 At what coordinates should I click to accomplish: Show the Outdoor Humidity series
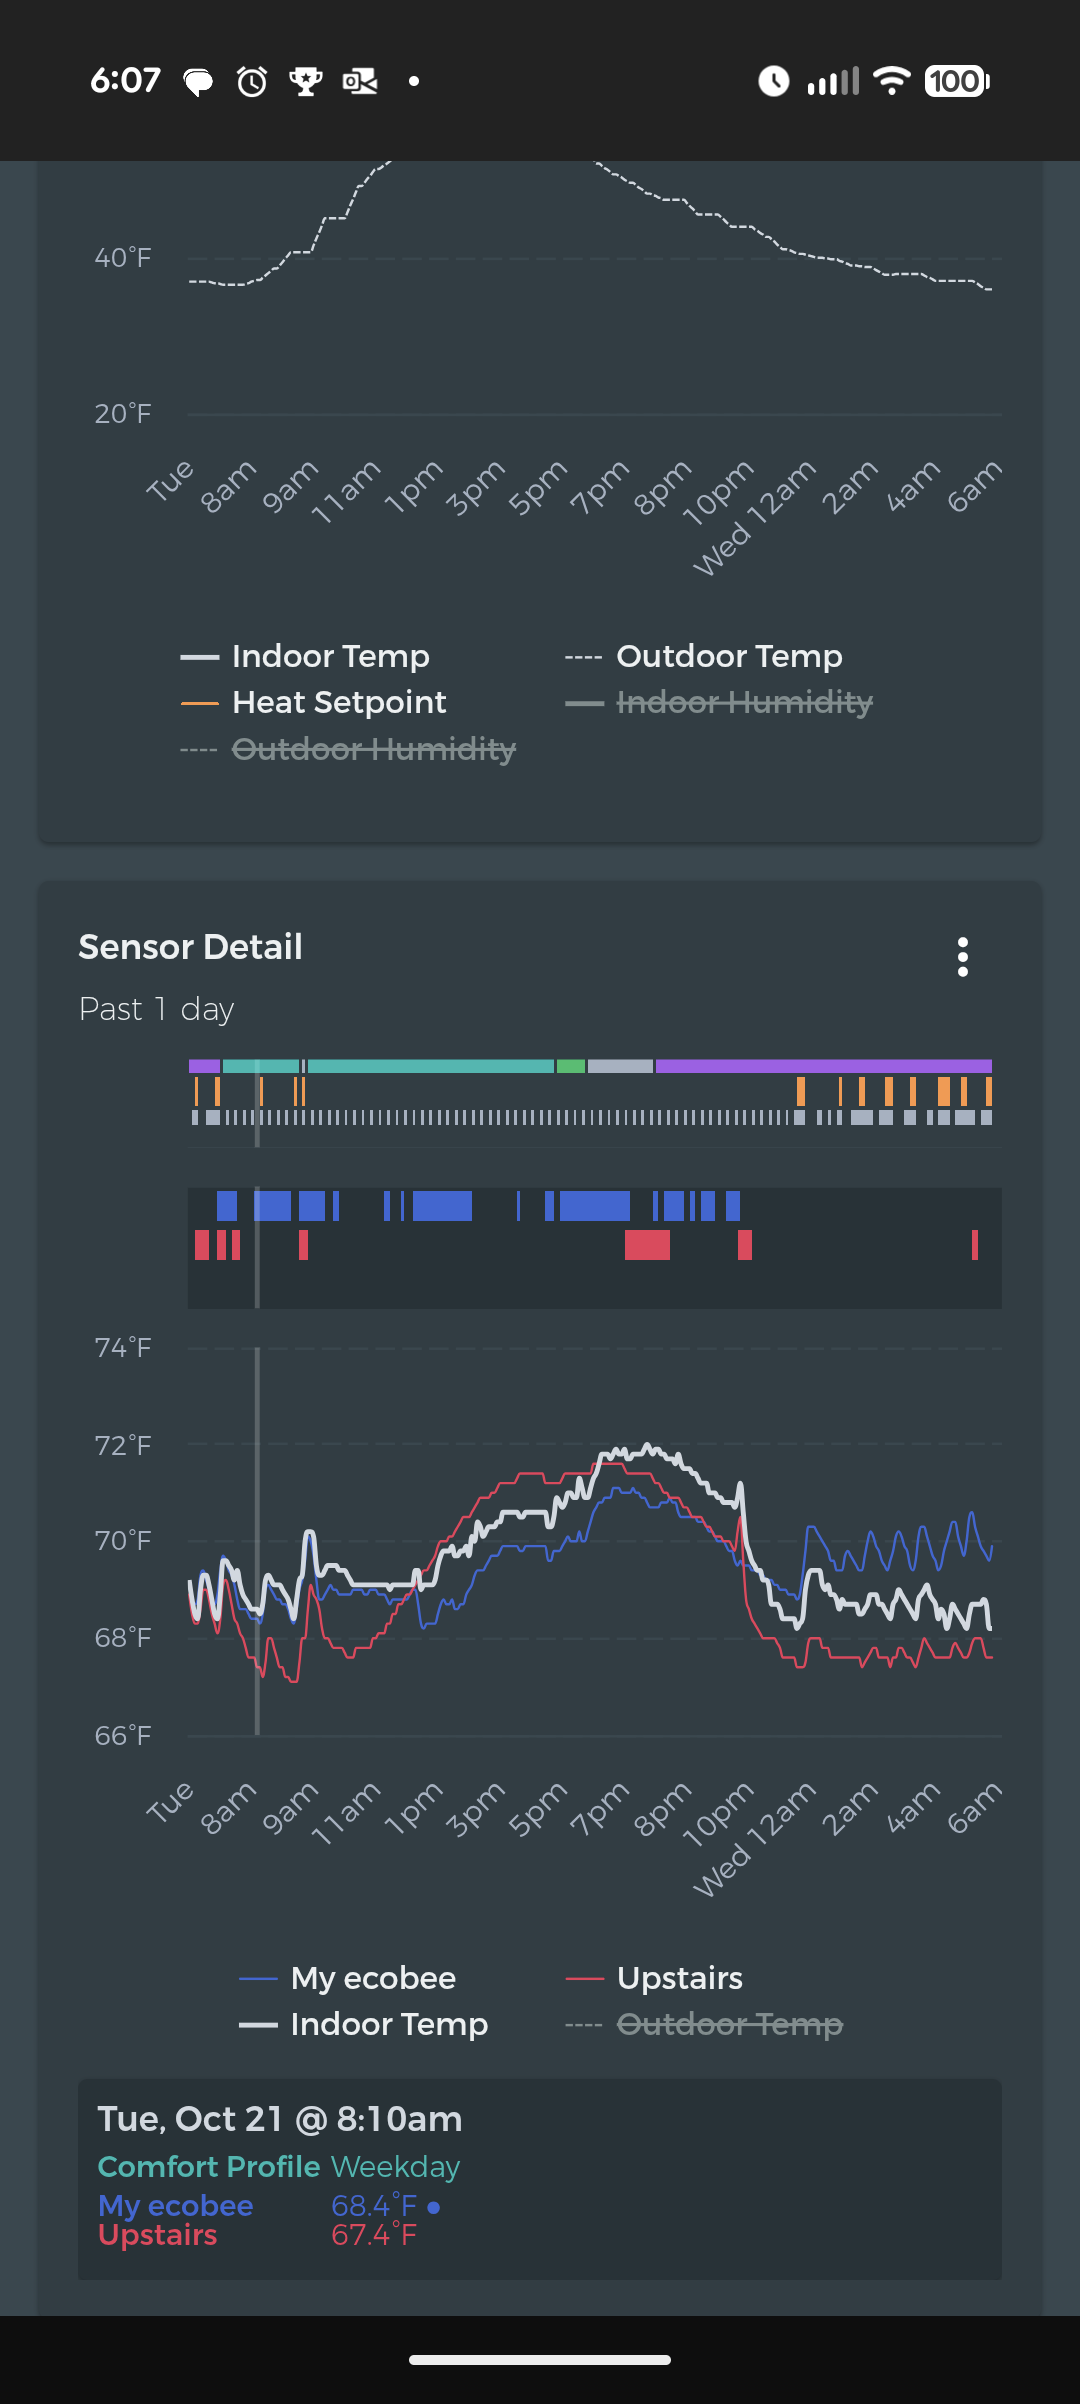coord(373,749)
